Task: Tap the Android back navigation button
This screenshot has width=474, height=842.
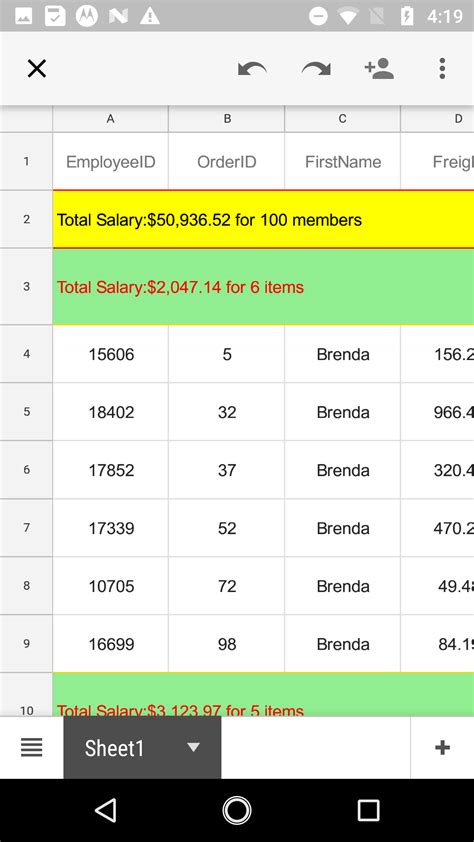Action: [x=106, y=810]
